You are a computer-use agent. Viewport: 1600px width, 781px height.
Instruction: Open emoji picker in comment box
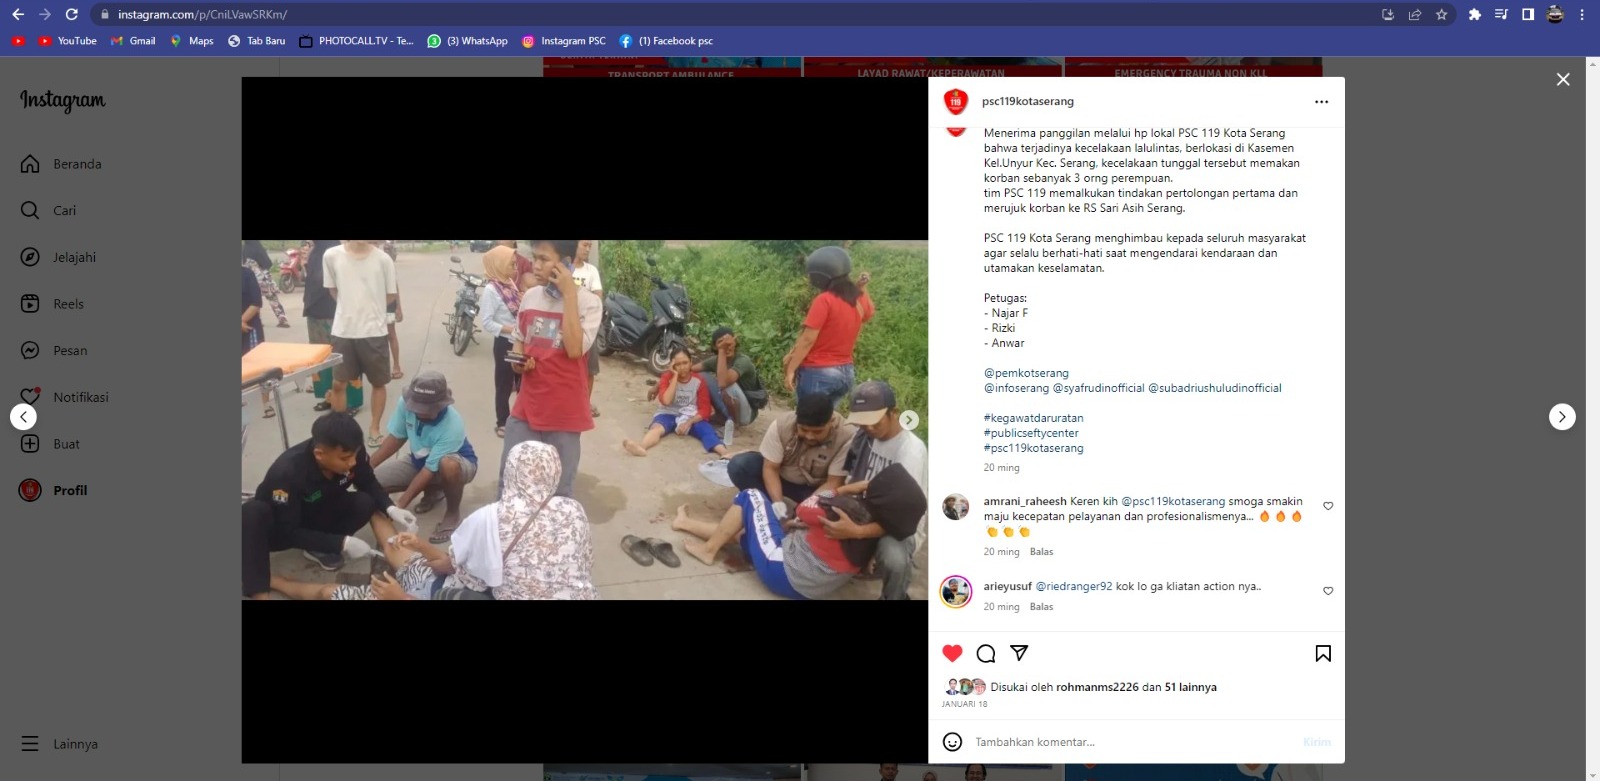(952, 742)
